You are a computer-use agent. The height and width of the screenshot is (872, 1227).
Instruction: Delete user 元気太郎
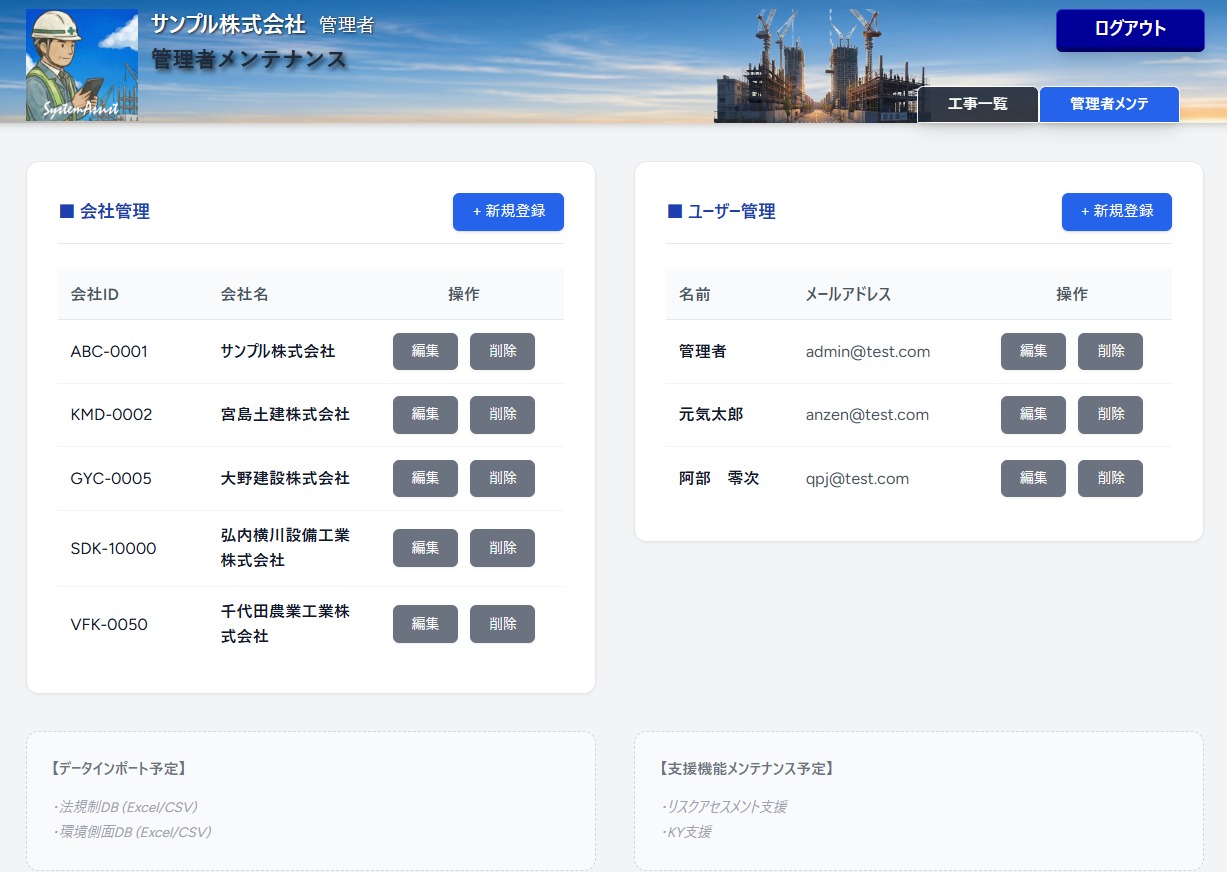1110,415
